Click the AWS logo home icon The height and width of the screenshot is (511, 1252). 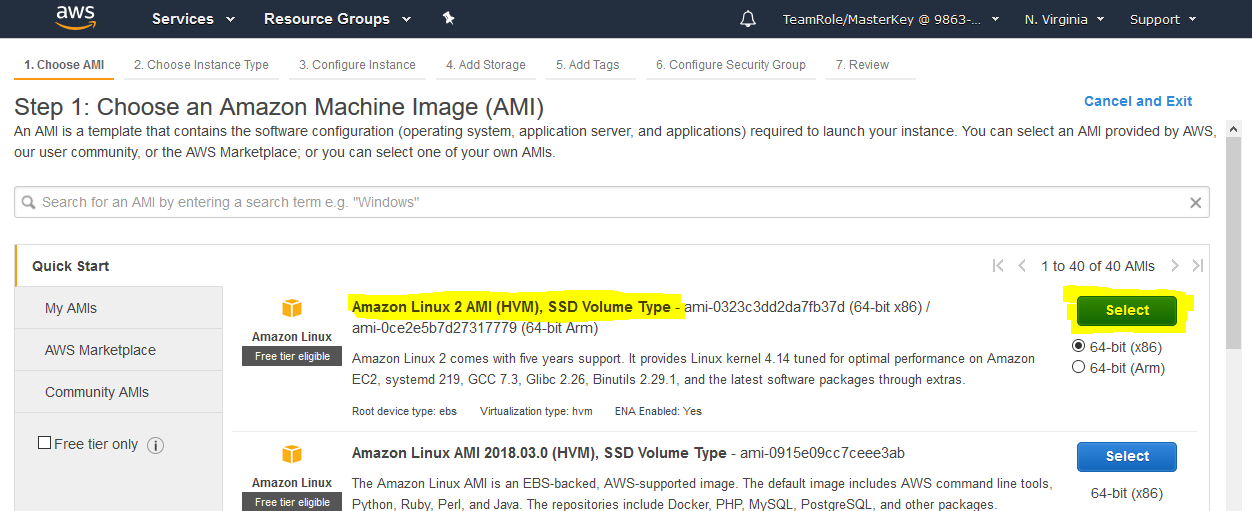click(75, 18)
